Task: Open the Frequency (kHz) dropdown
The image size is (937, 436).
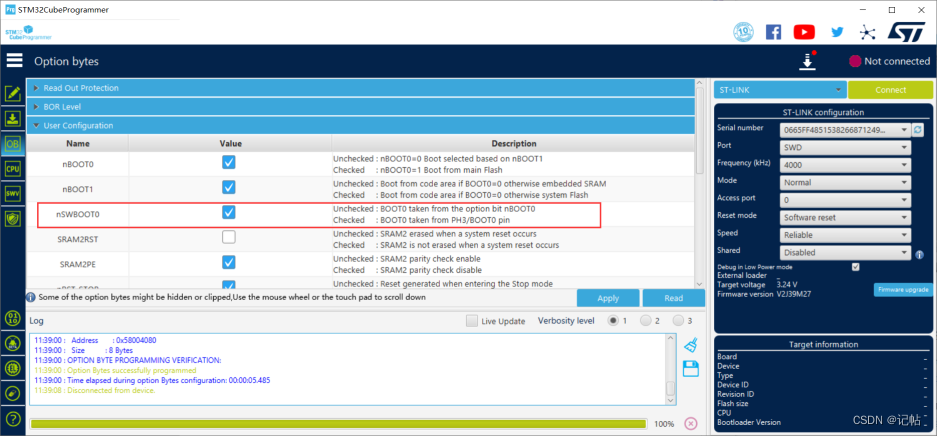Action: (x=845, y=164)
